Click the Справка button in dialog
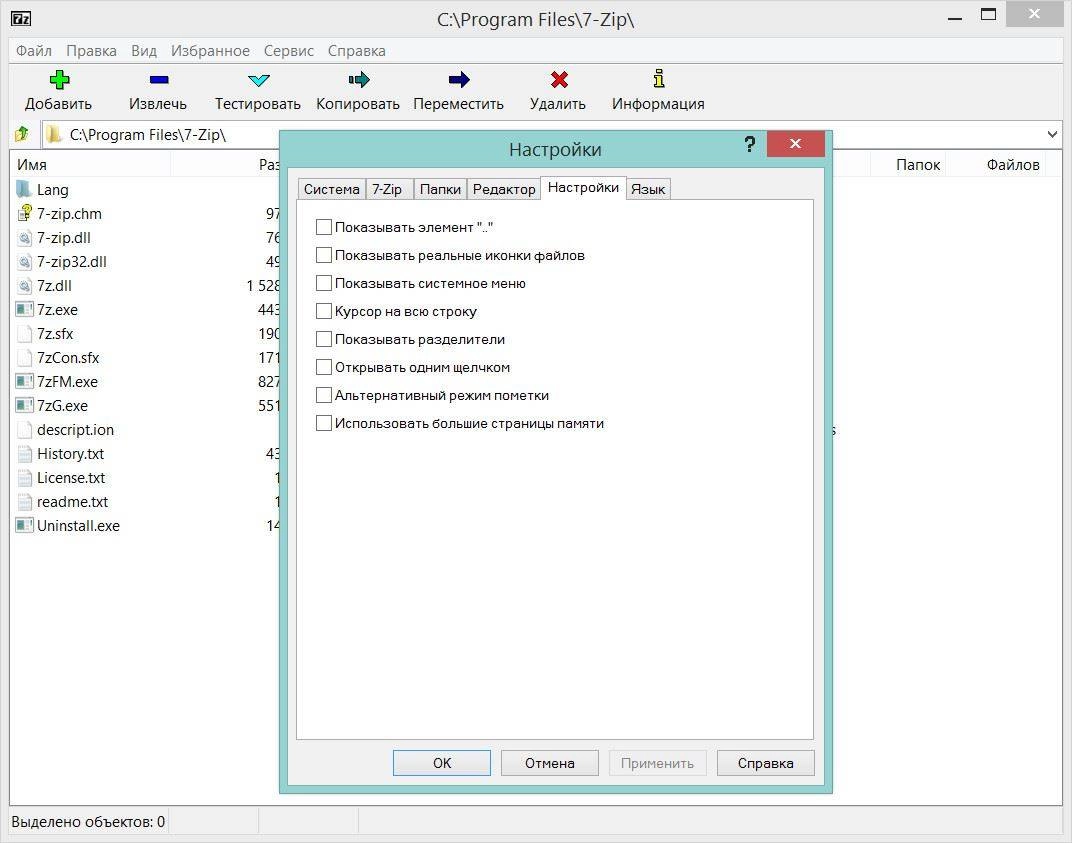The height and width of the screenshot is (843, 1072). (x=766, y=763)
